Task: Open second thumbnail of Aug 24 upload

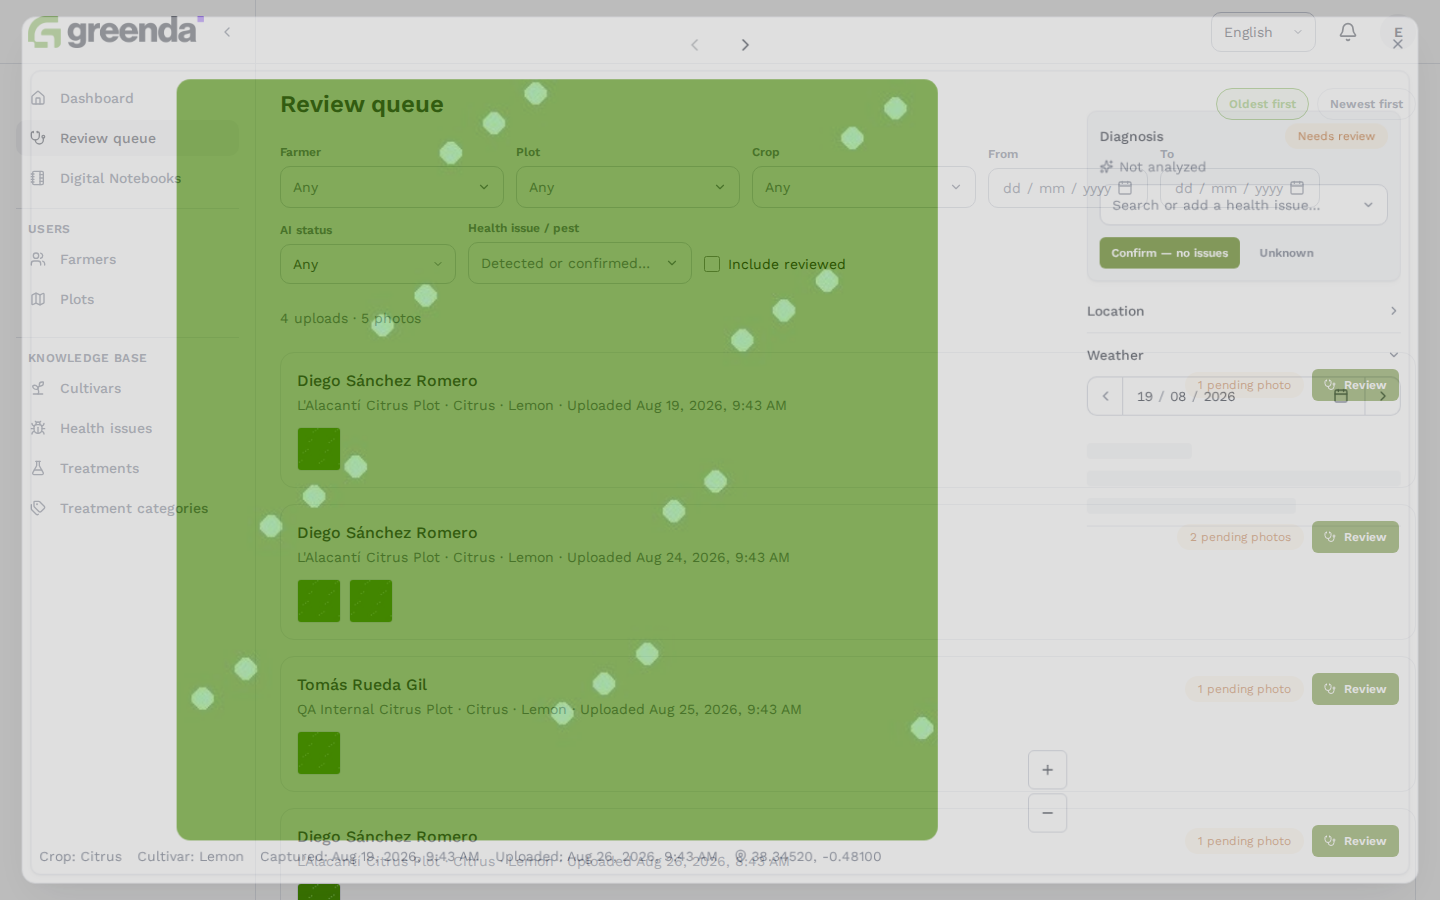Action: (x=371, y=601)
